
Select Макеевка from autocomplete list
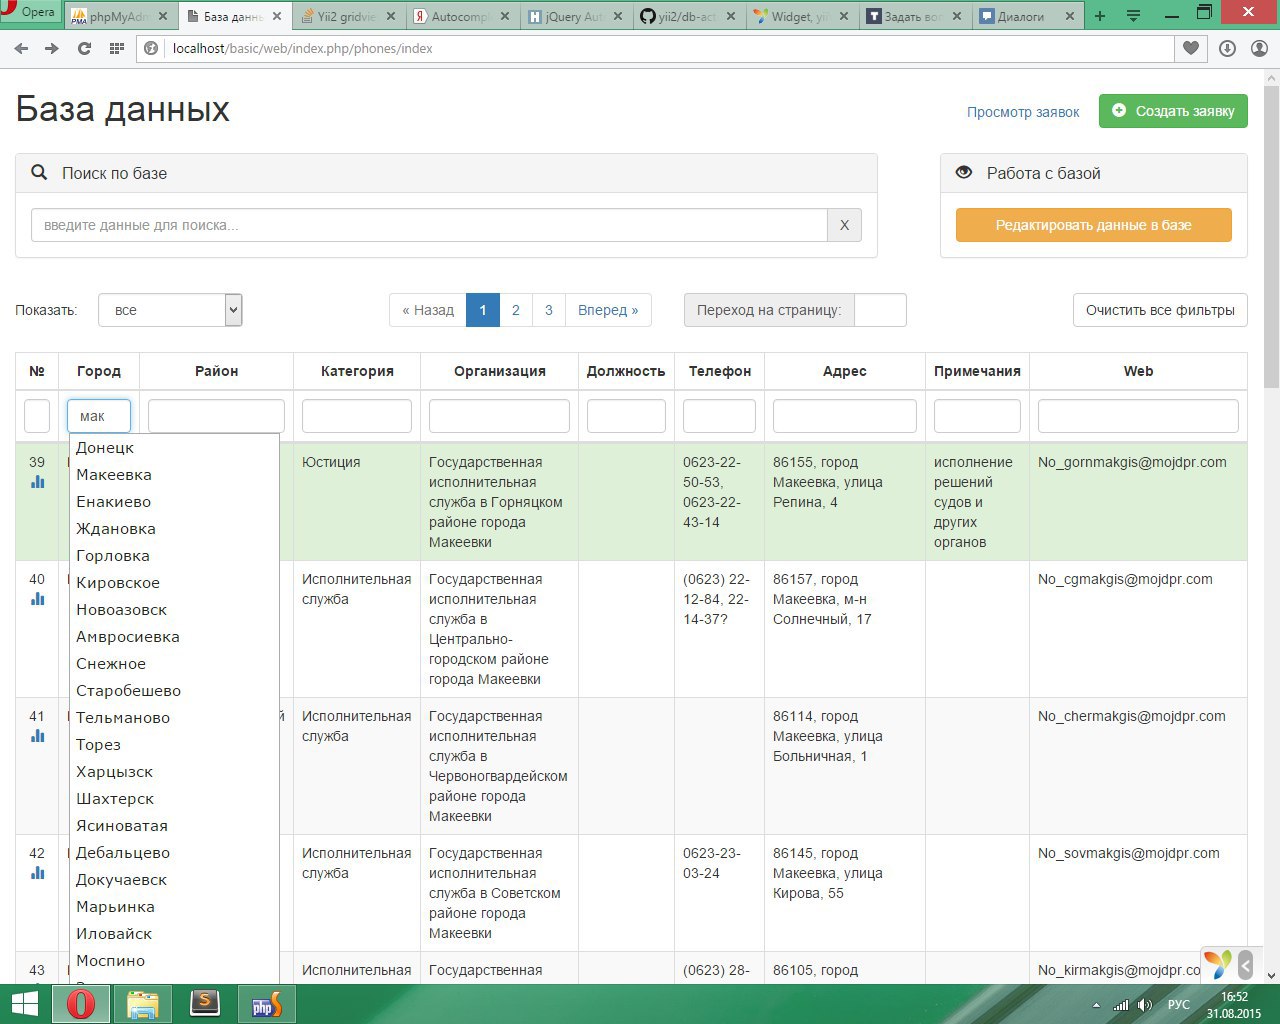(174, 475)
